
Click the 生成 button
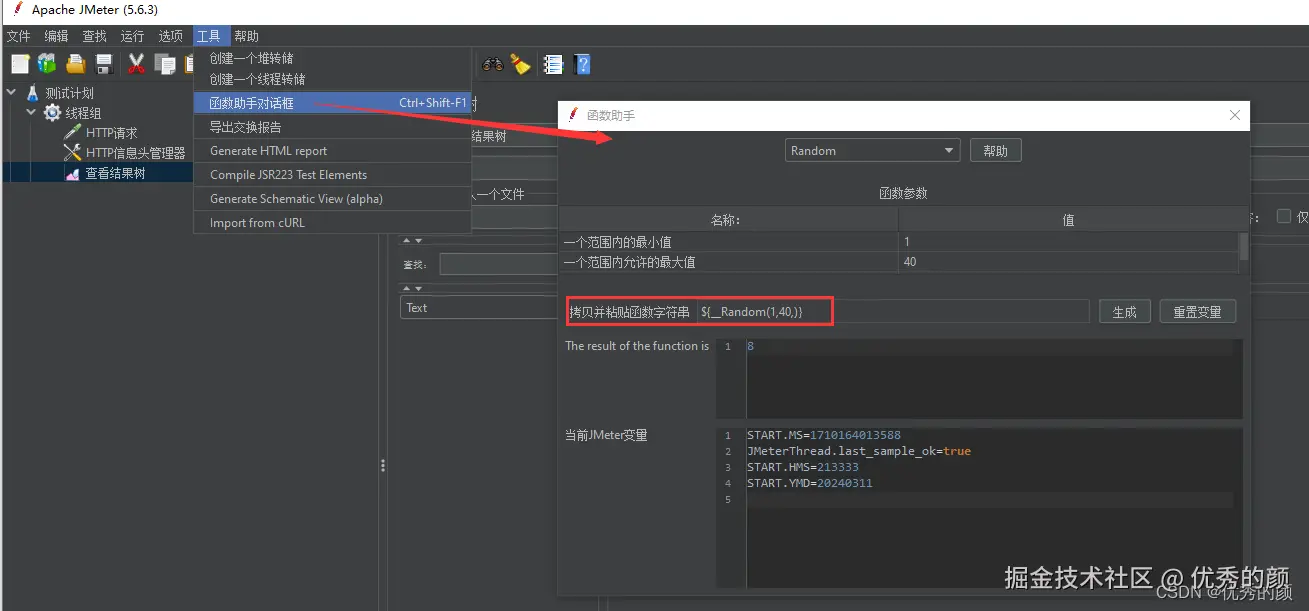click(1125, 312)
